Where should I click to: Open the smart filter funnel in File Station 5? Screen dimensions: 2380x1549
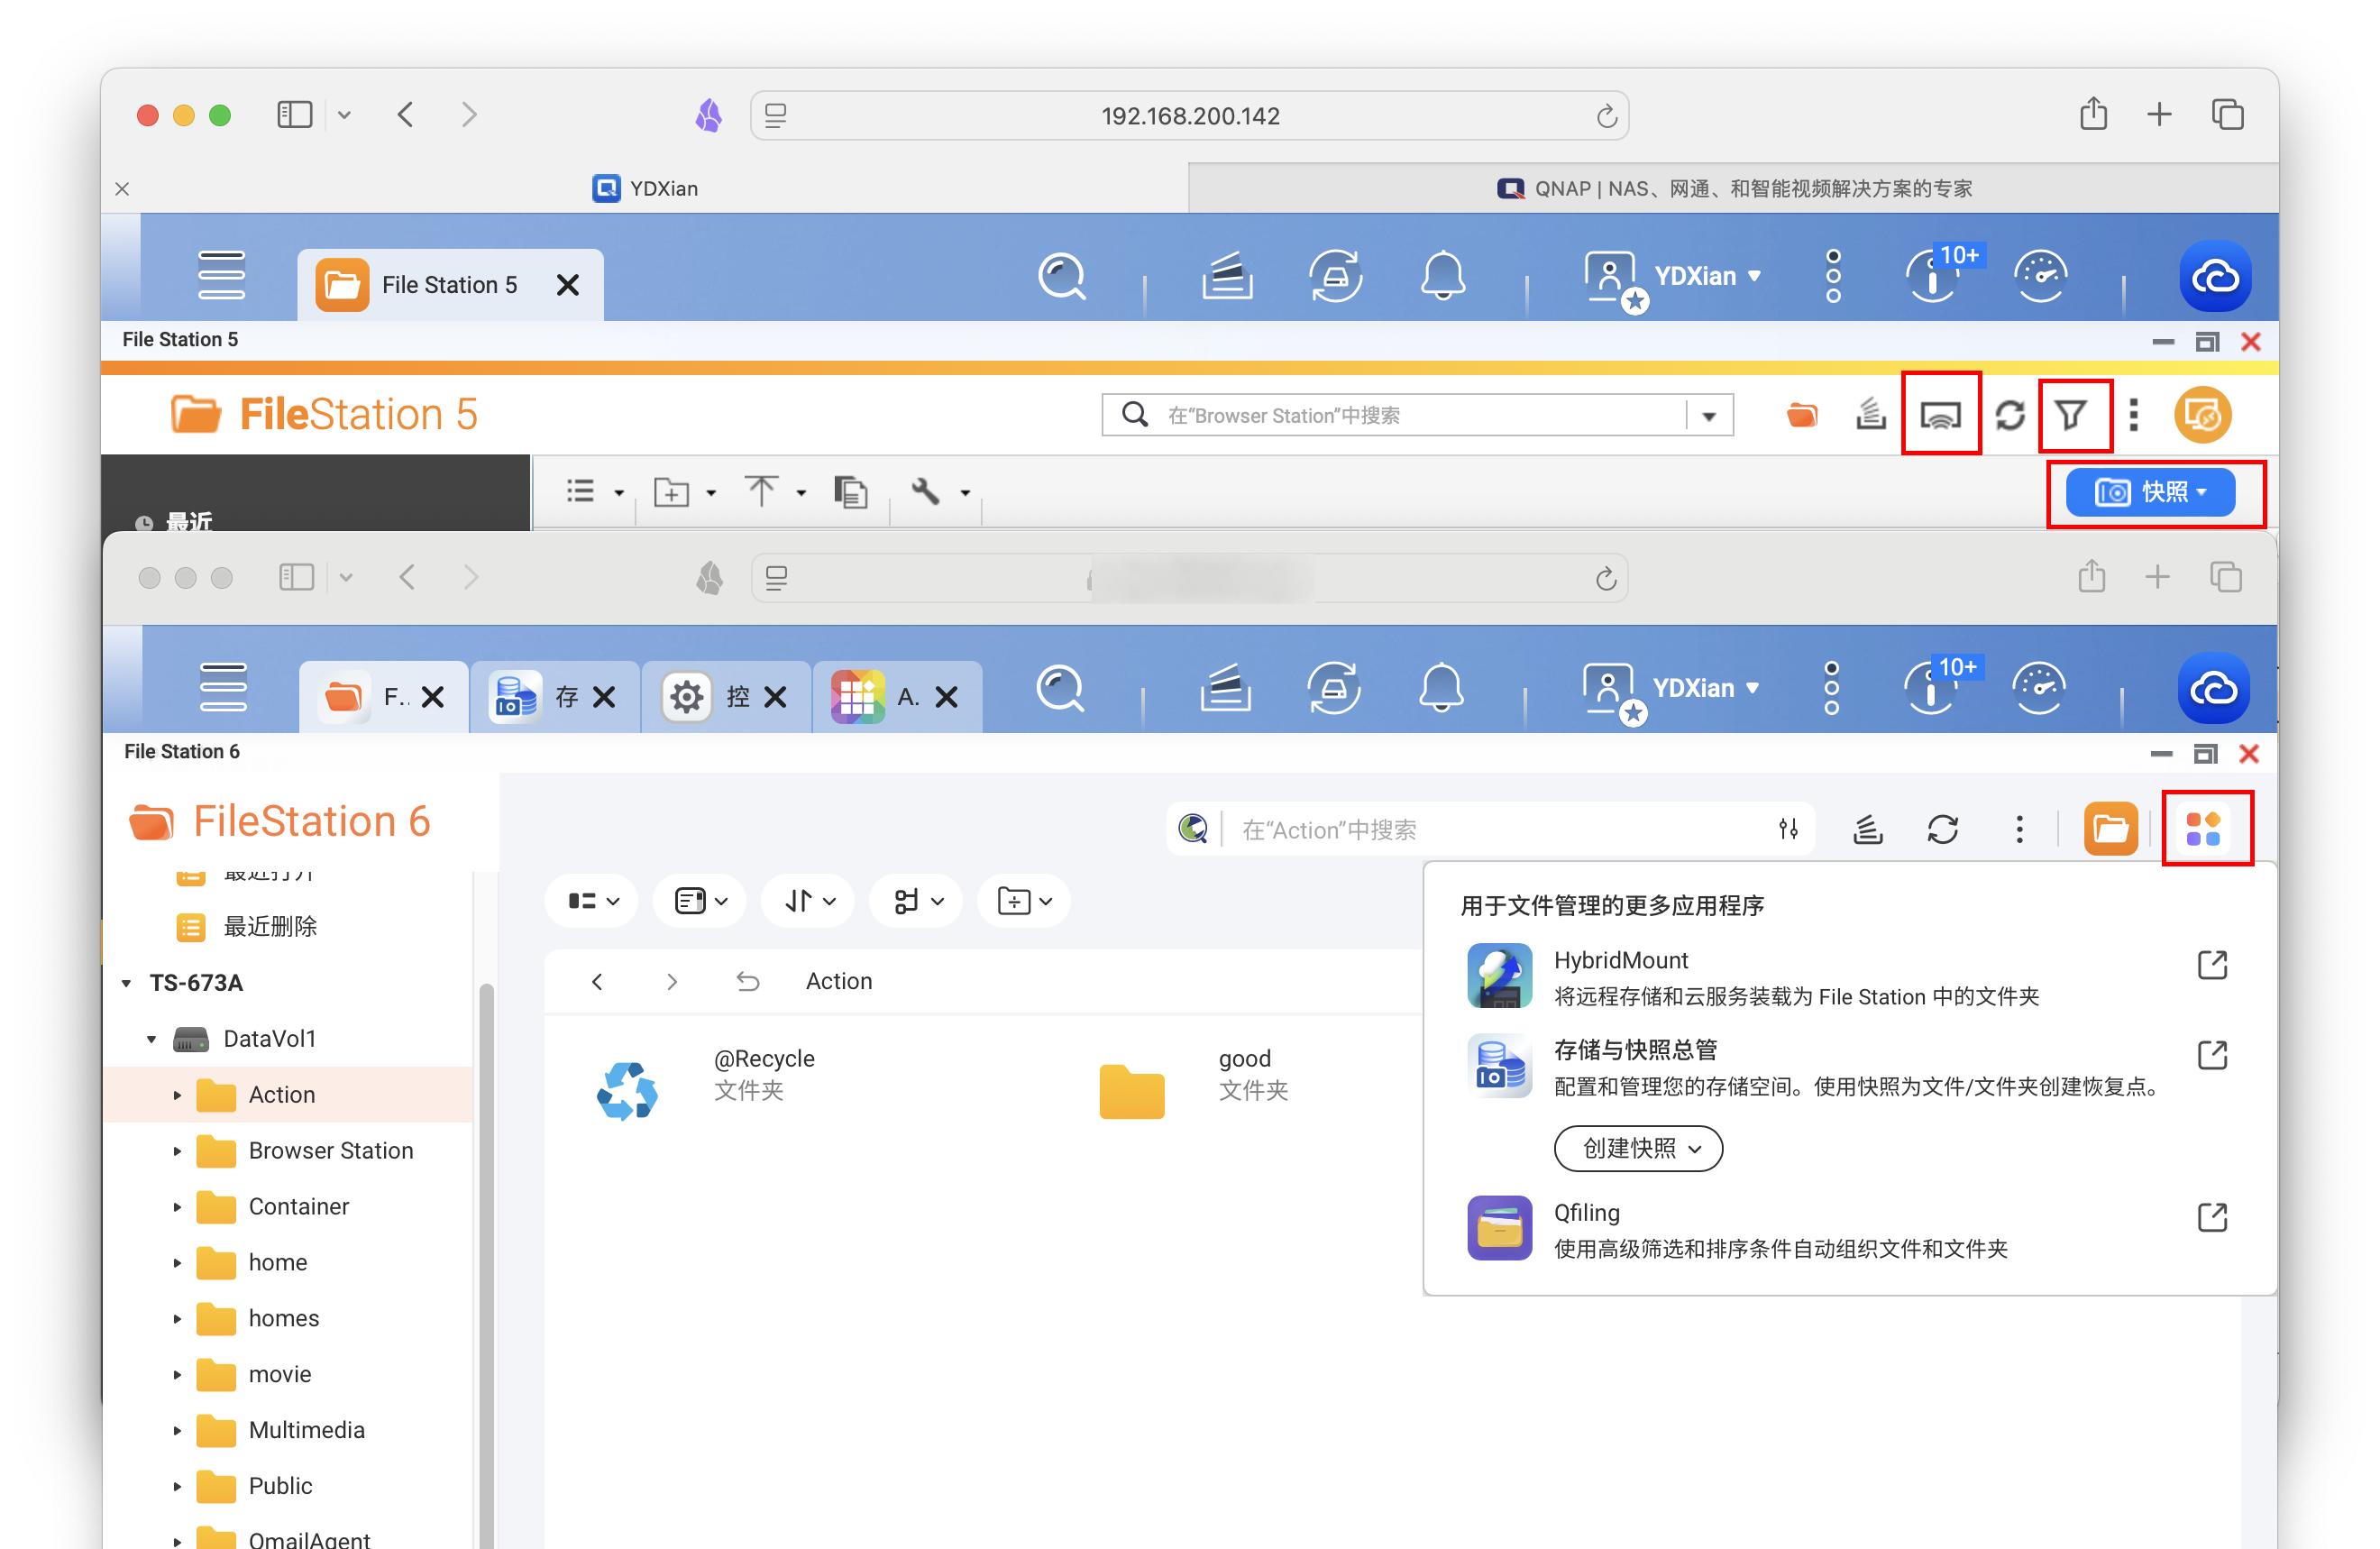click(2072, 414)
